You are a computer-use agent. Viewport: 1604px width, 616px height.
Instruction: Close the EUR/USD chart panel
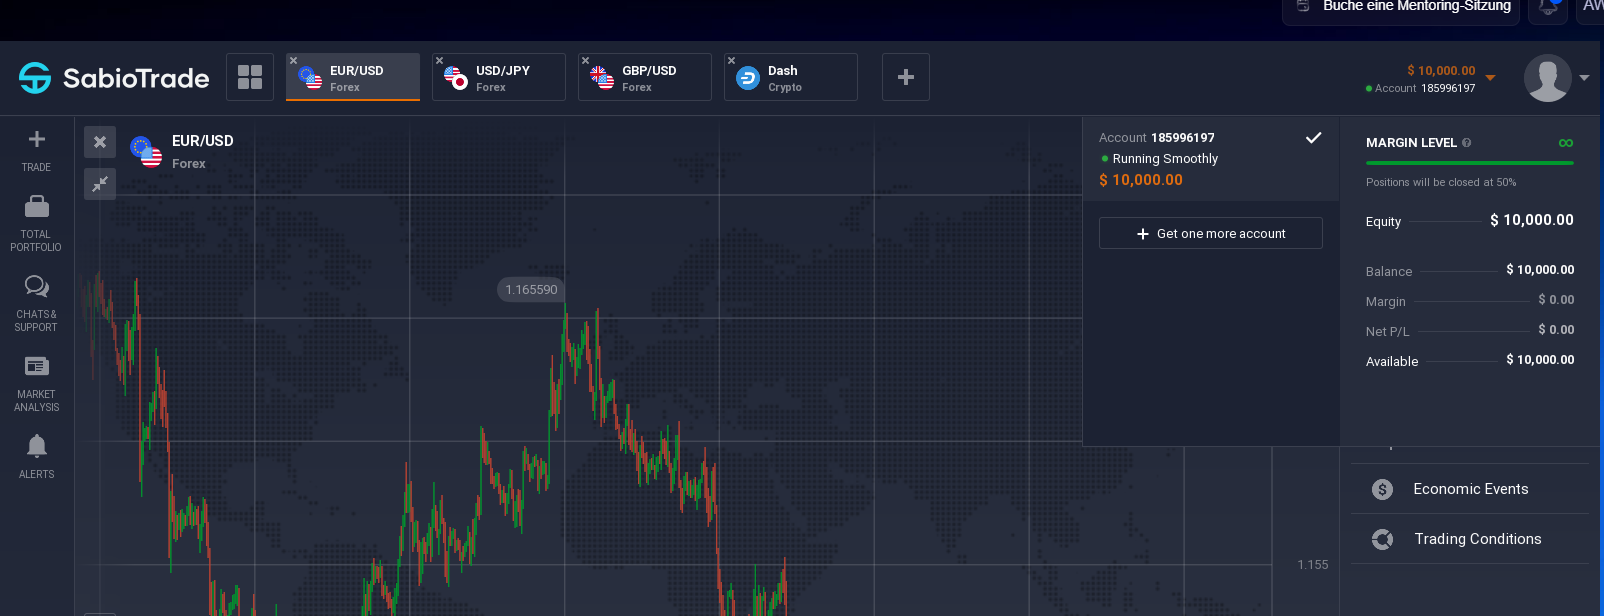point(100,142)
